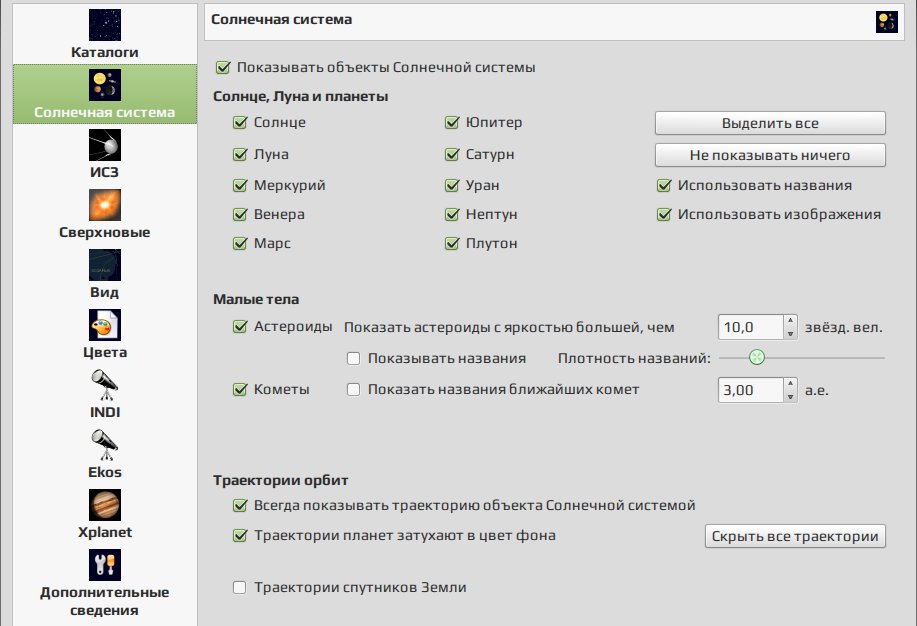Toggle Показывать объекты Солнечной системы checkbox
This screenshot has height=626, width=917.
pyautogui.click(x=223, y=68)
